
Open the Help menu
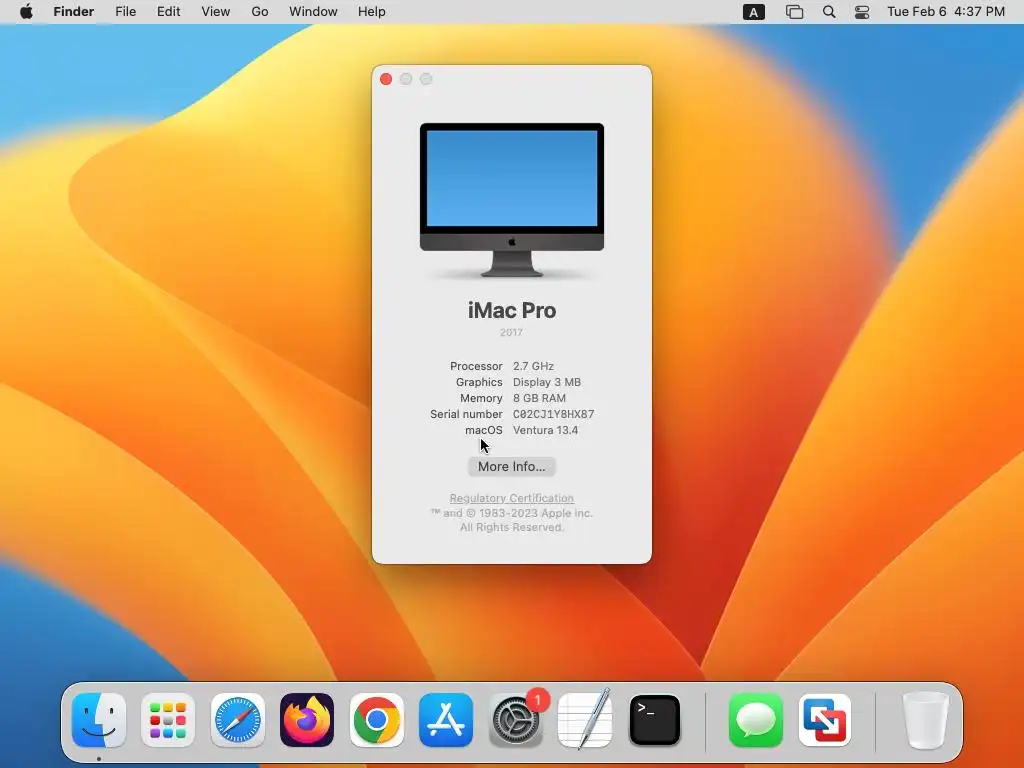[x=372, y=12]
